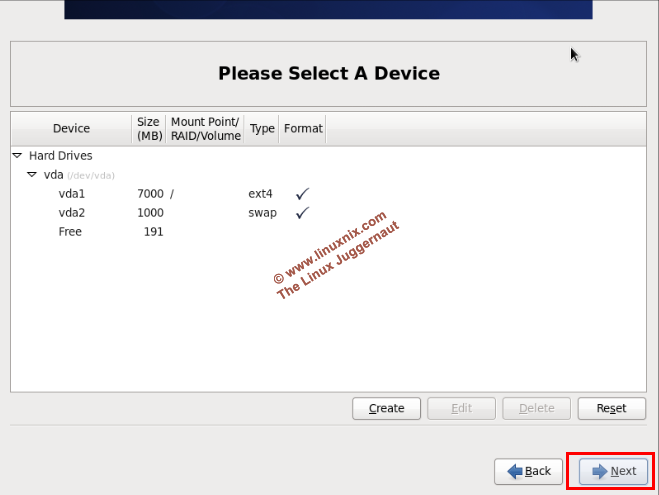Click the Mount Point/RAID/Volume column header
Viewport: 659px width, 495px height.
[x=205, y=129]
